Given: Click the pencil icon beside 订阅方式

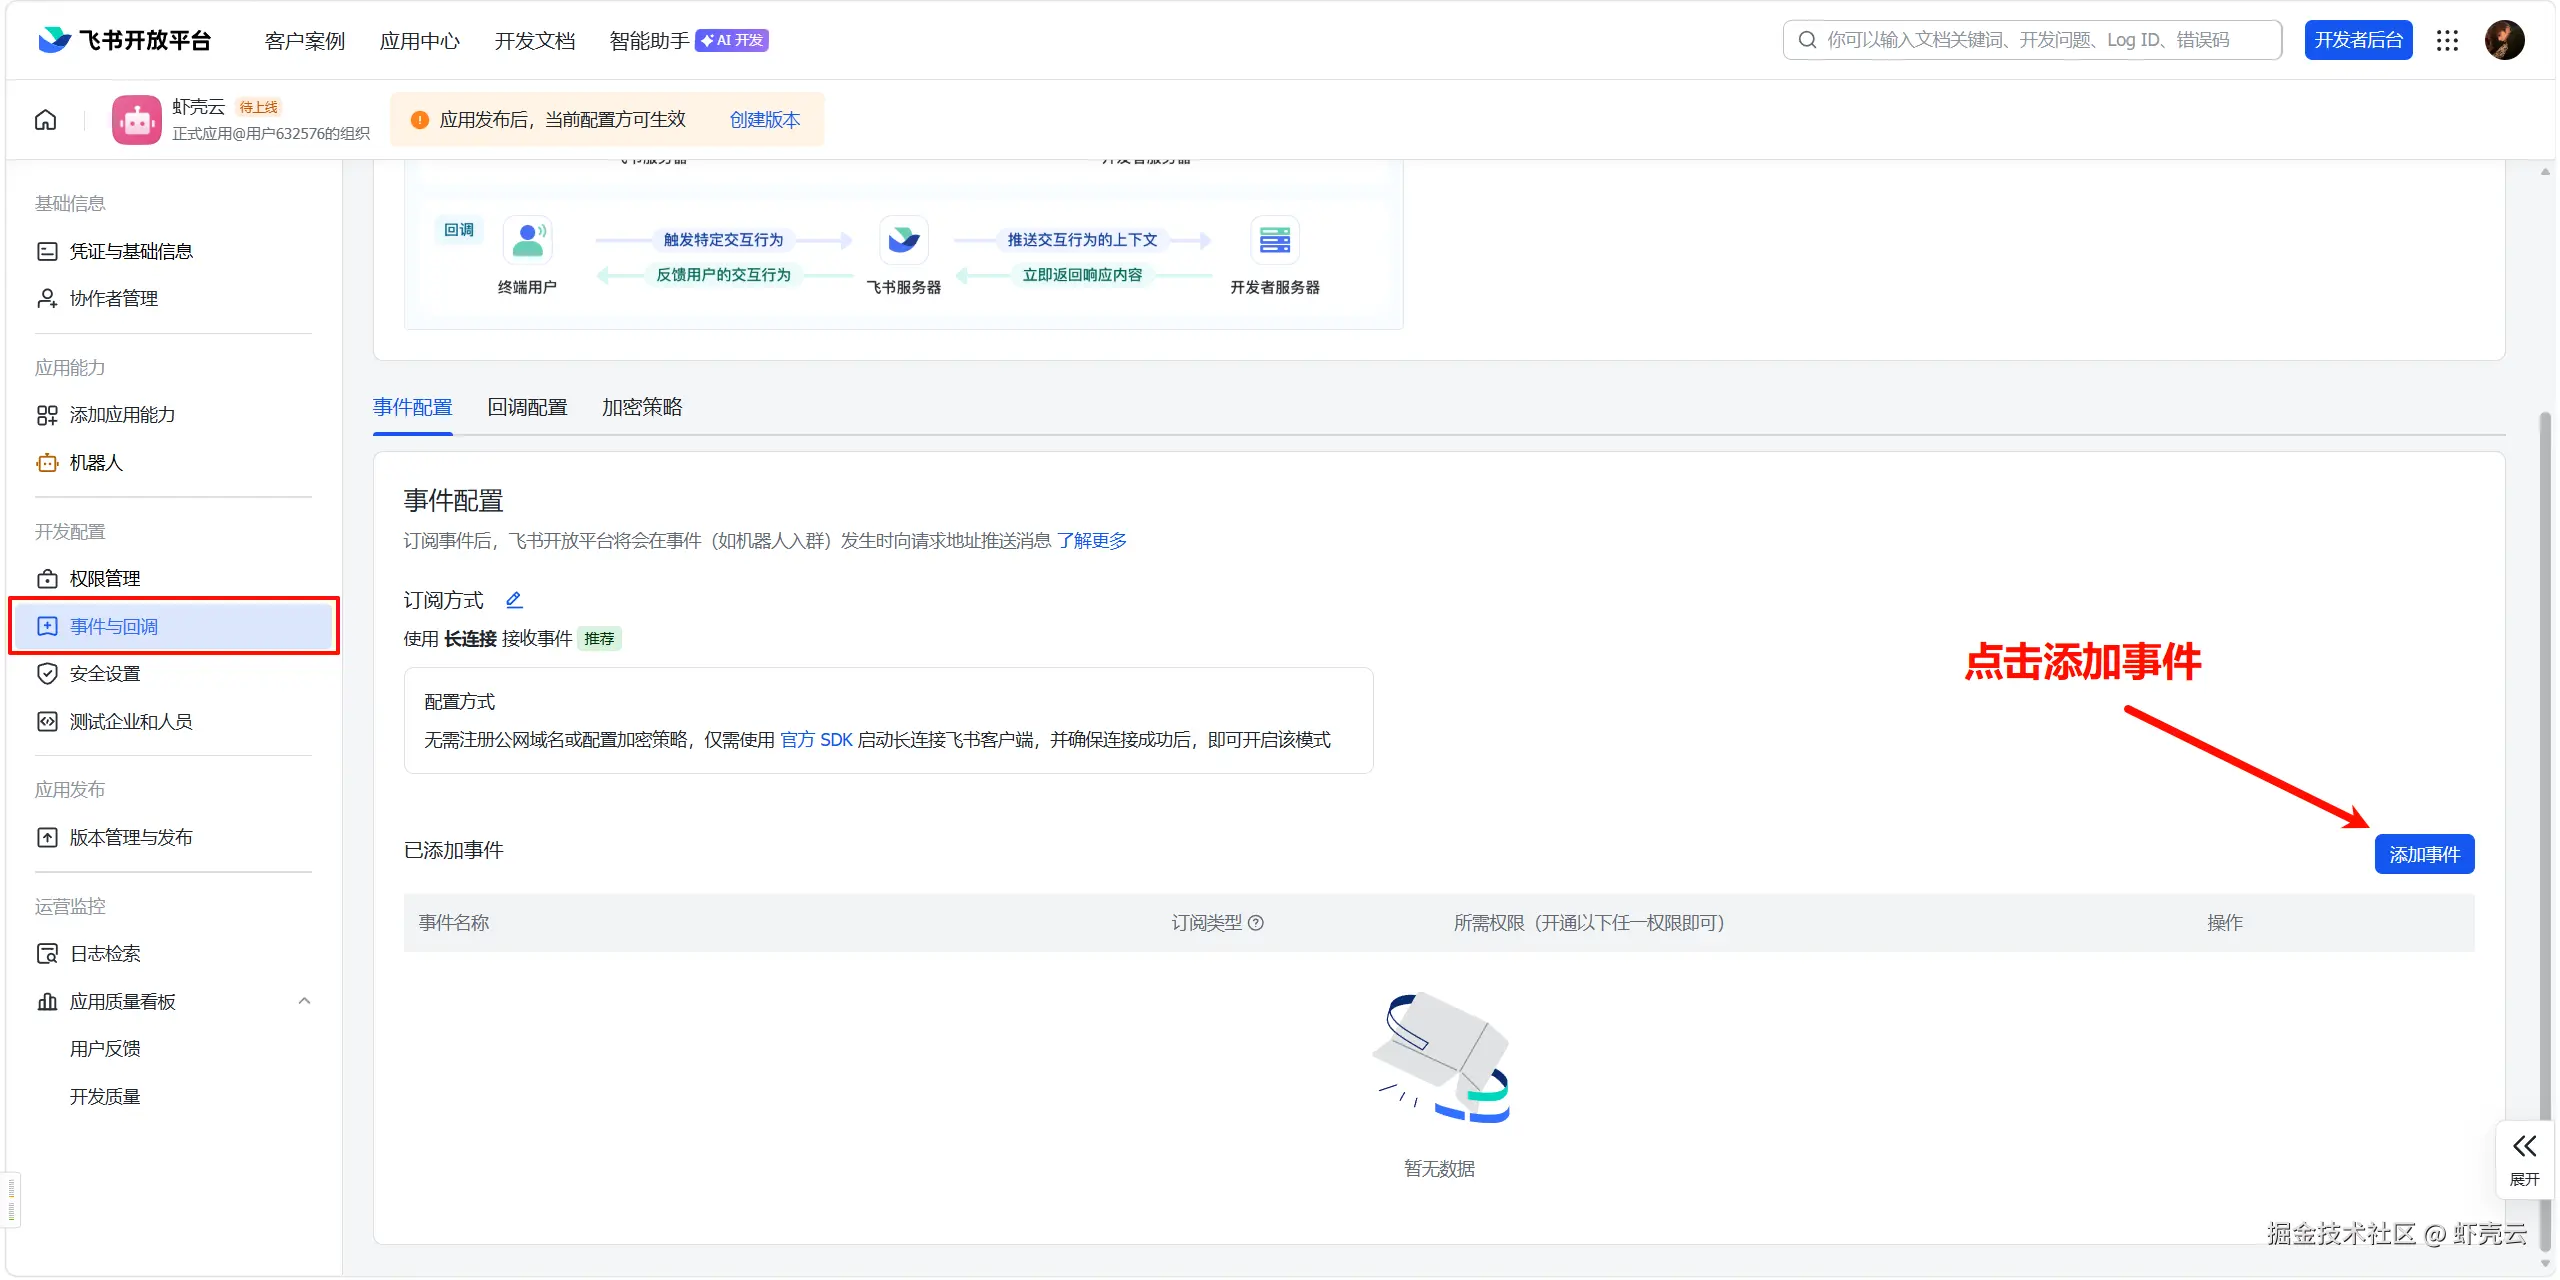Looking at the screenshot, I should point(514,600).
